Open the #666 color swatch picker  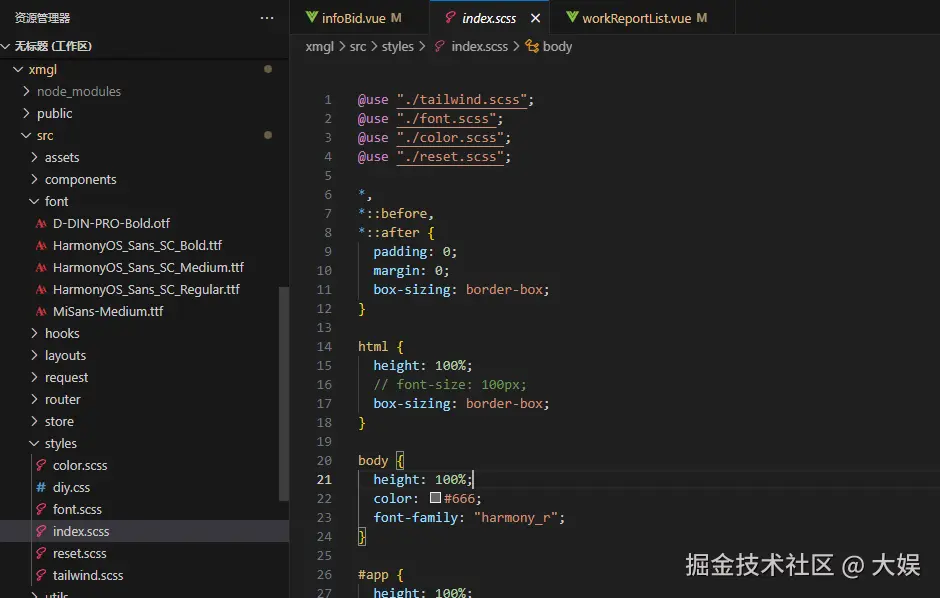pyautogui.click(x=435, y=498)
